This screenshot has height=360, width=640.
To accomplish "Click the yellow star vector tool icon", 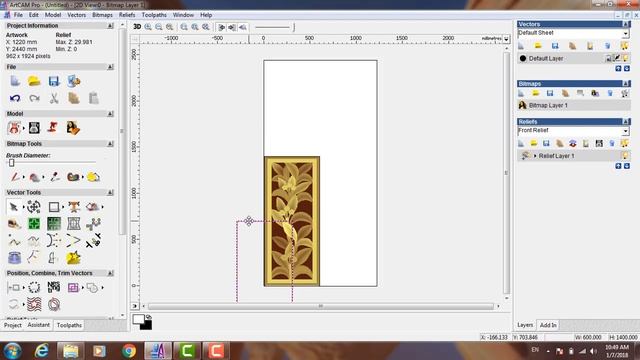I will coord(73,258).
